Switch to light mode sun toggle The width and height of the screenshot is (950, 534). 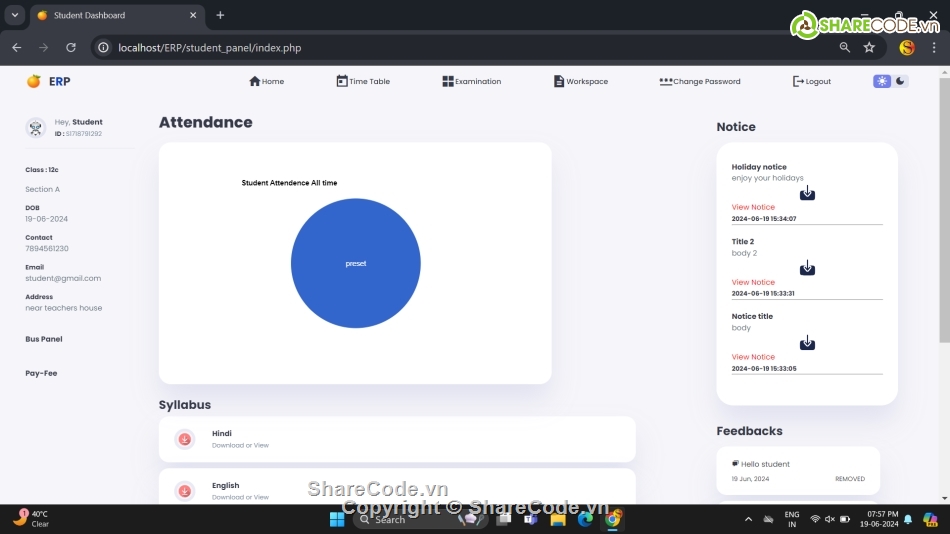click(882, 81)
